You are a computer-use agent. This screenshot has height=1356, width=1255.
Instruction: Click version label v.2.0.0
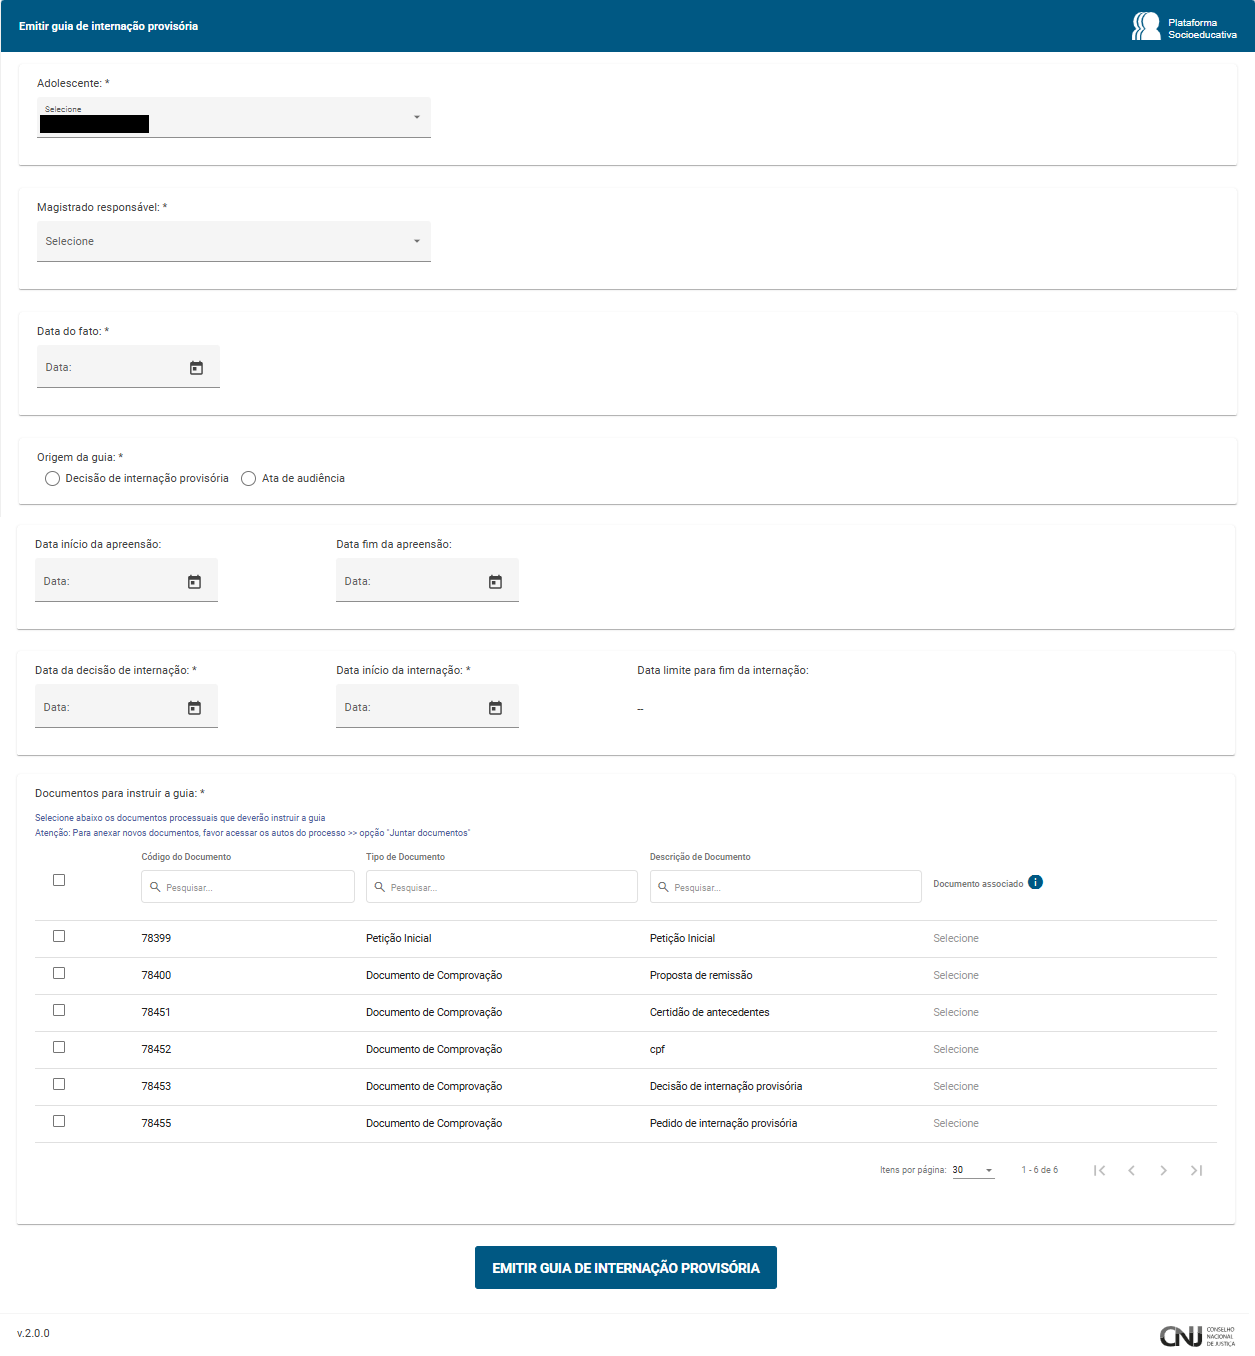(33, 1334)
